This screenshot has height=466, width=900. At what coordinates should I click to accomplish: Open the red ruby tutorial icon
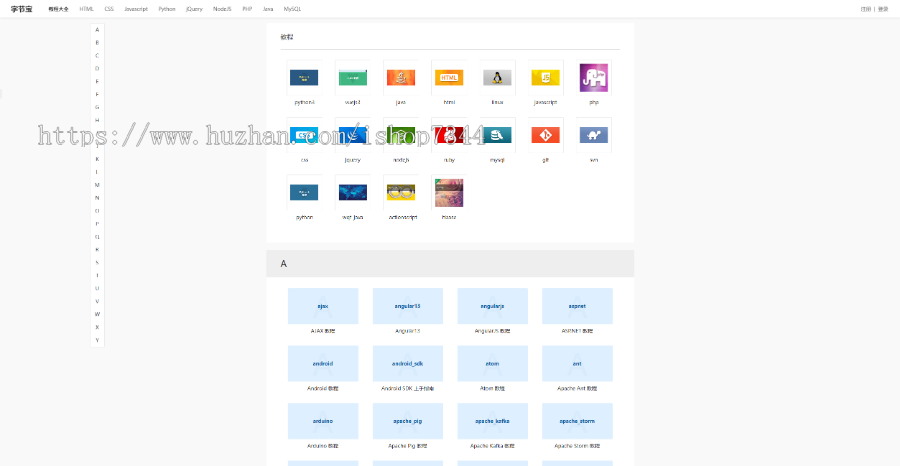(449, 135)
